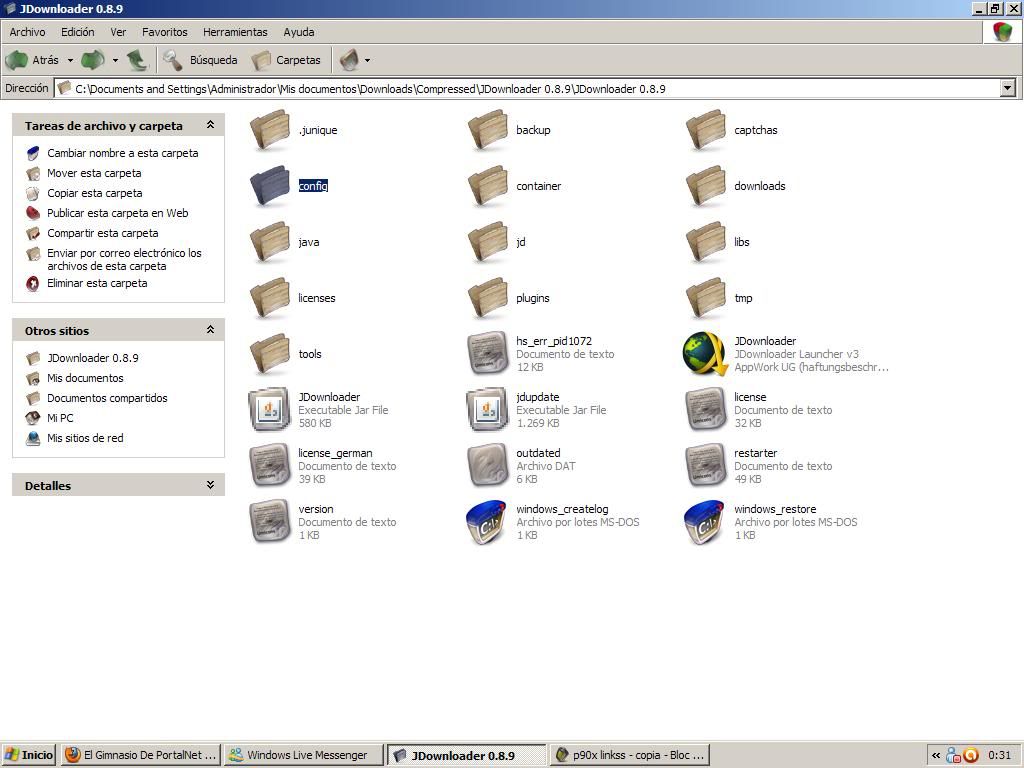1024x768 pixels.
Task: Collapse Tareas de archivo y carpeta panel
Action: [x=210, y=125]
